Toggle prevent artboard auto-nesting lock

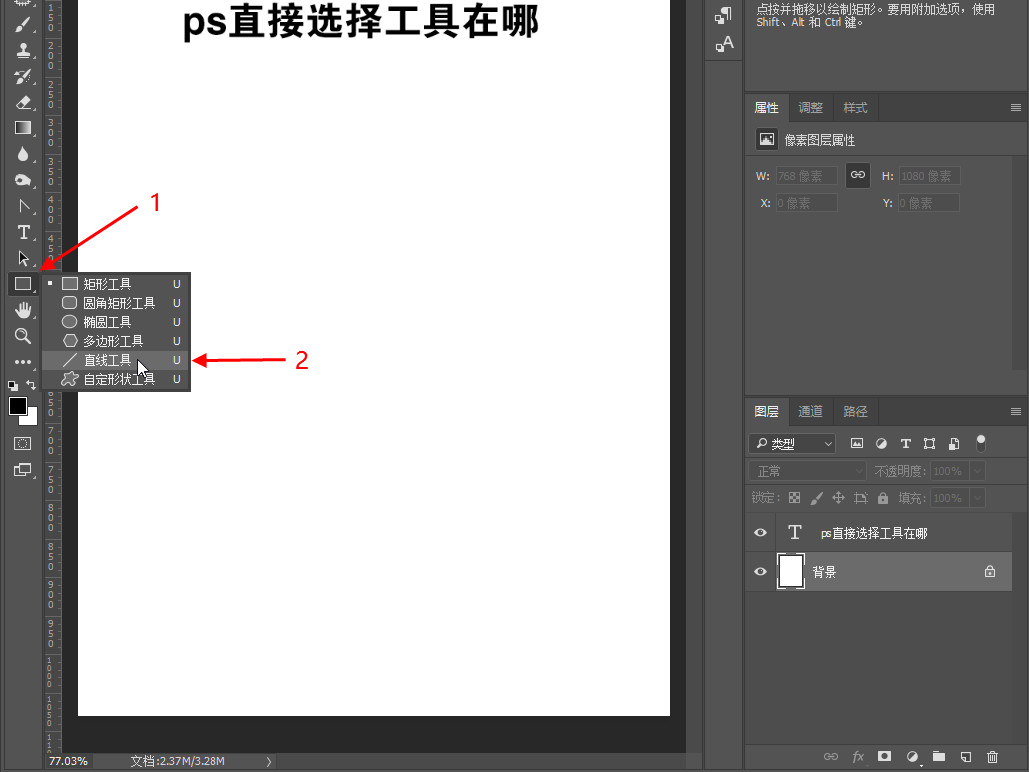pyautogui.click(x=861, y=498)
